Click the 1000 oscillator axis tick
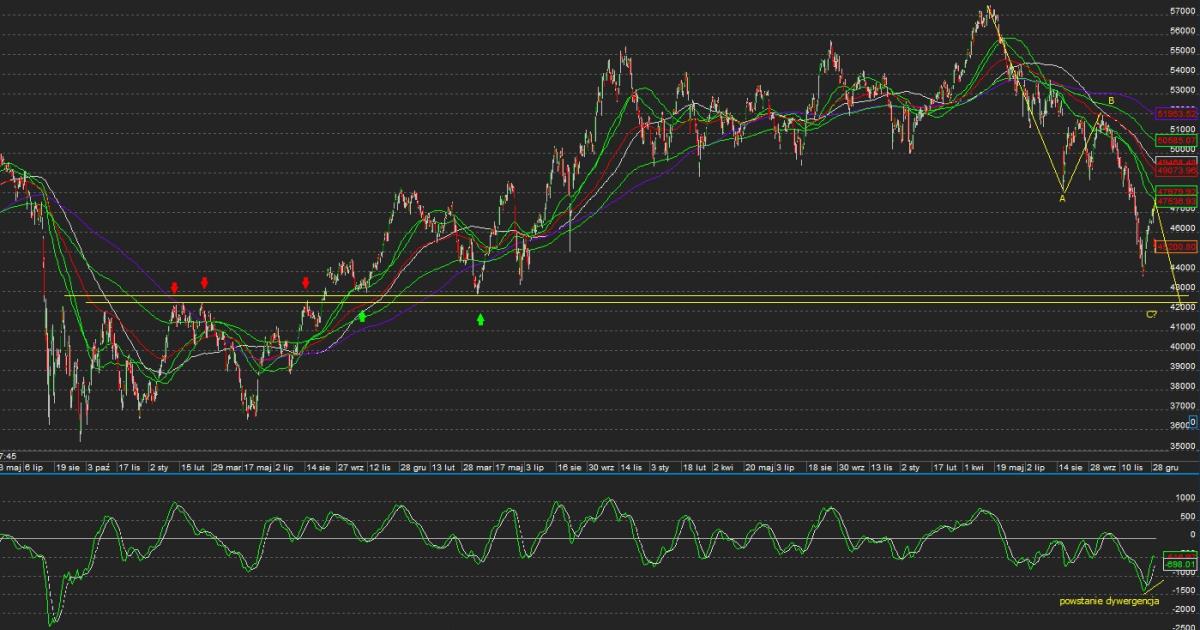Image resolution: width=1200 pixels, height=630 pixels. coord(1186,497)
